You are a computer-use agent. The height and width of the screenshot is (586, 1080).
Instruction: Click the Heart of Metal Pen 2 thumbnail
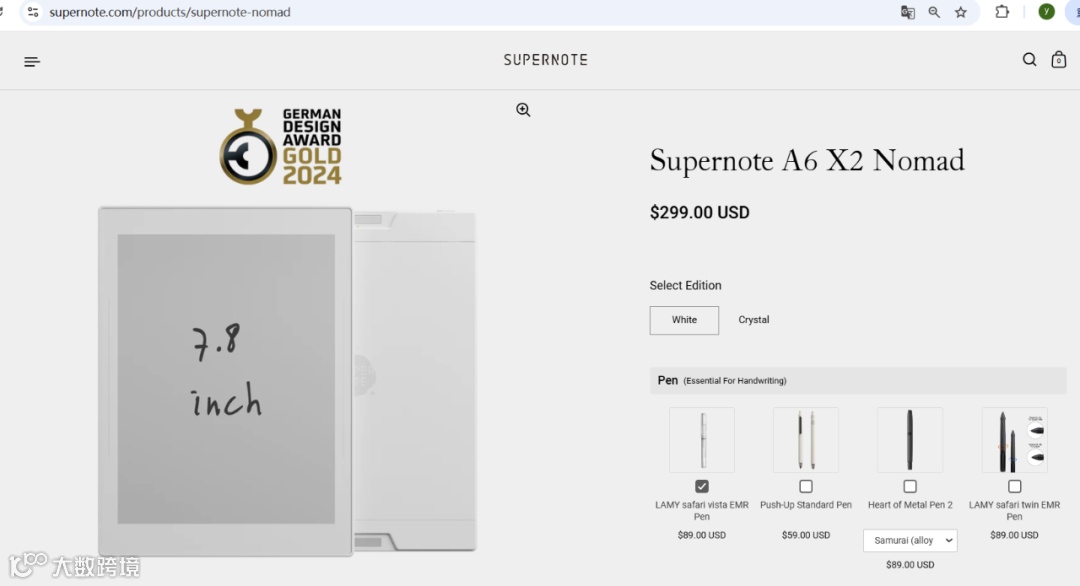(910, 440)
